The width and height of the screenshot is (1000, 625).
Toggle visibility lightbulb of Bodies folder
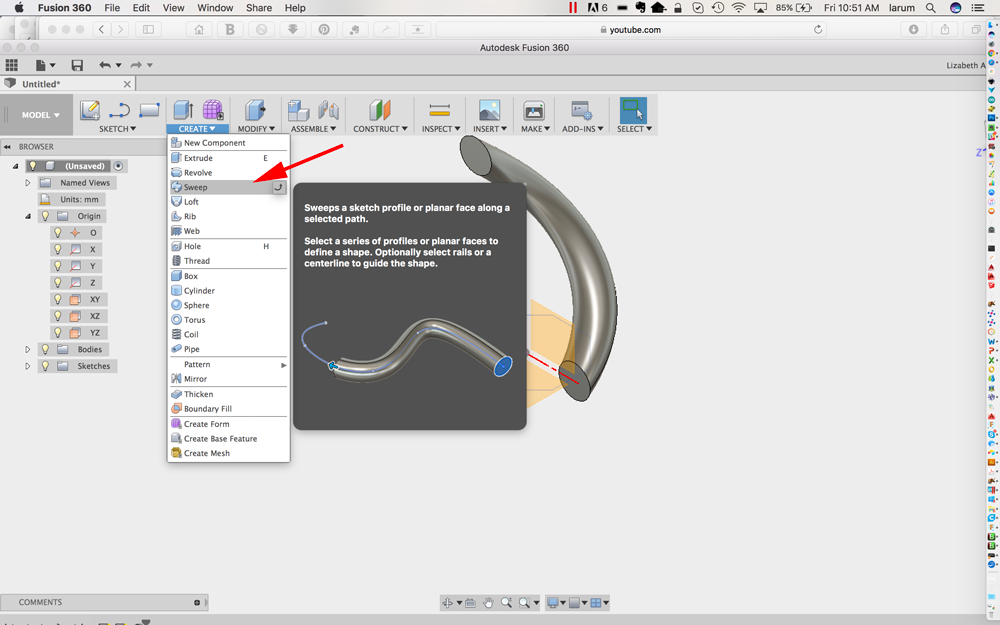pyautogui.click(x=45, y=349)
